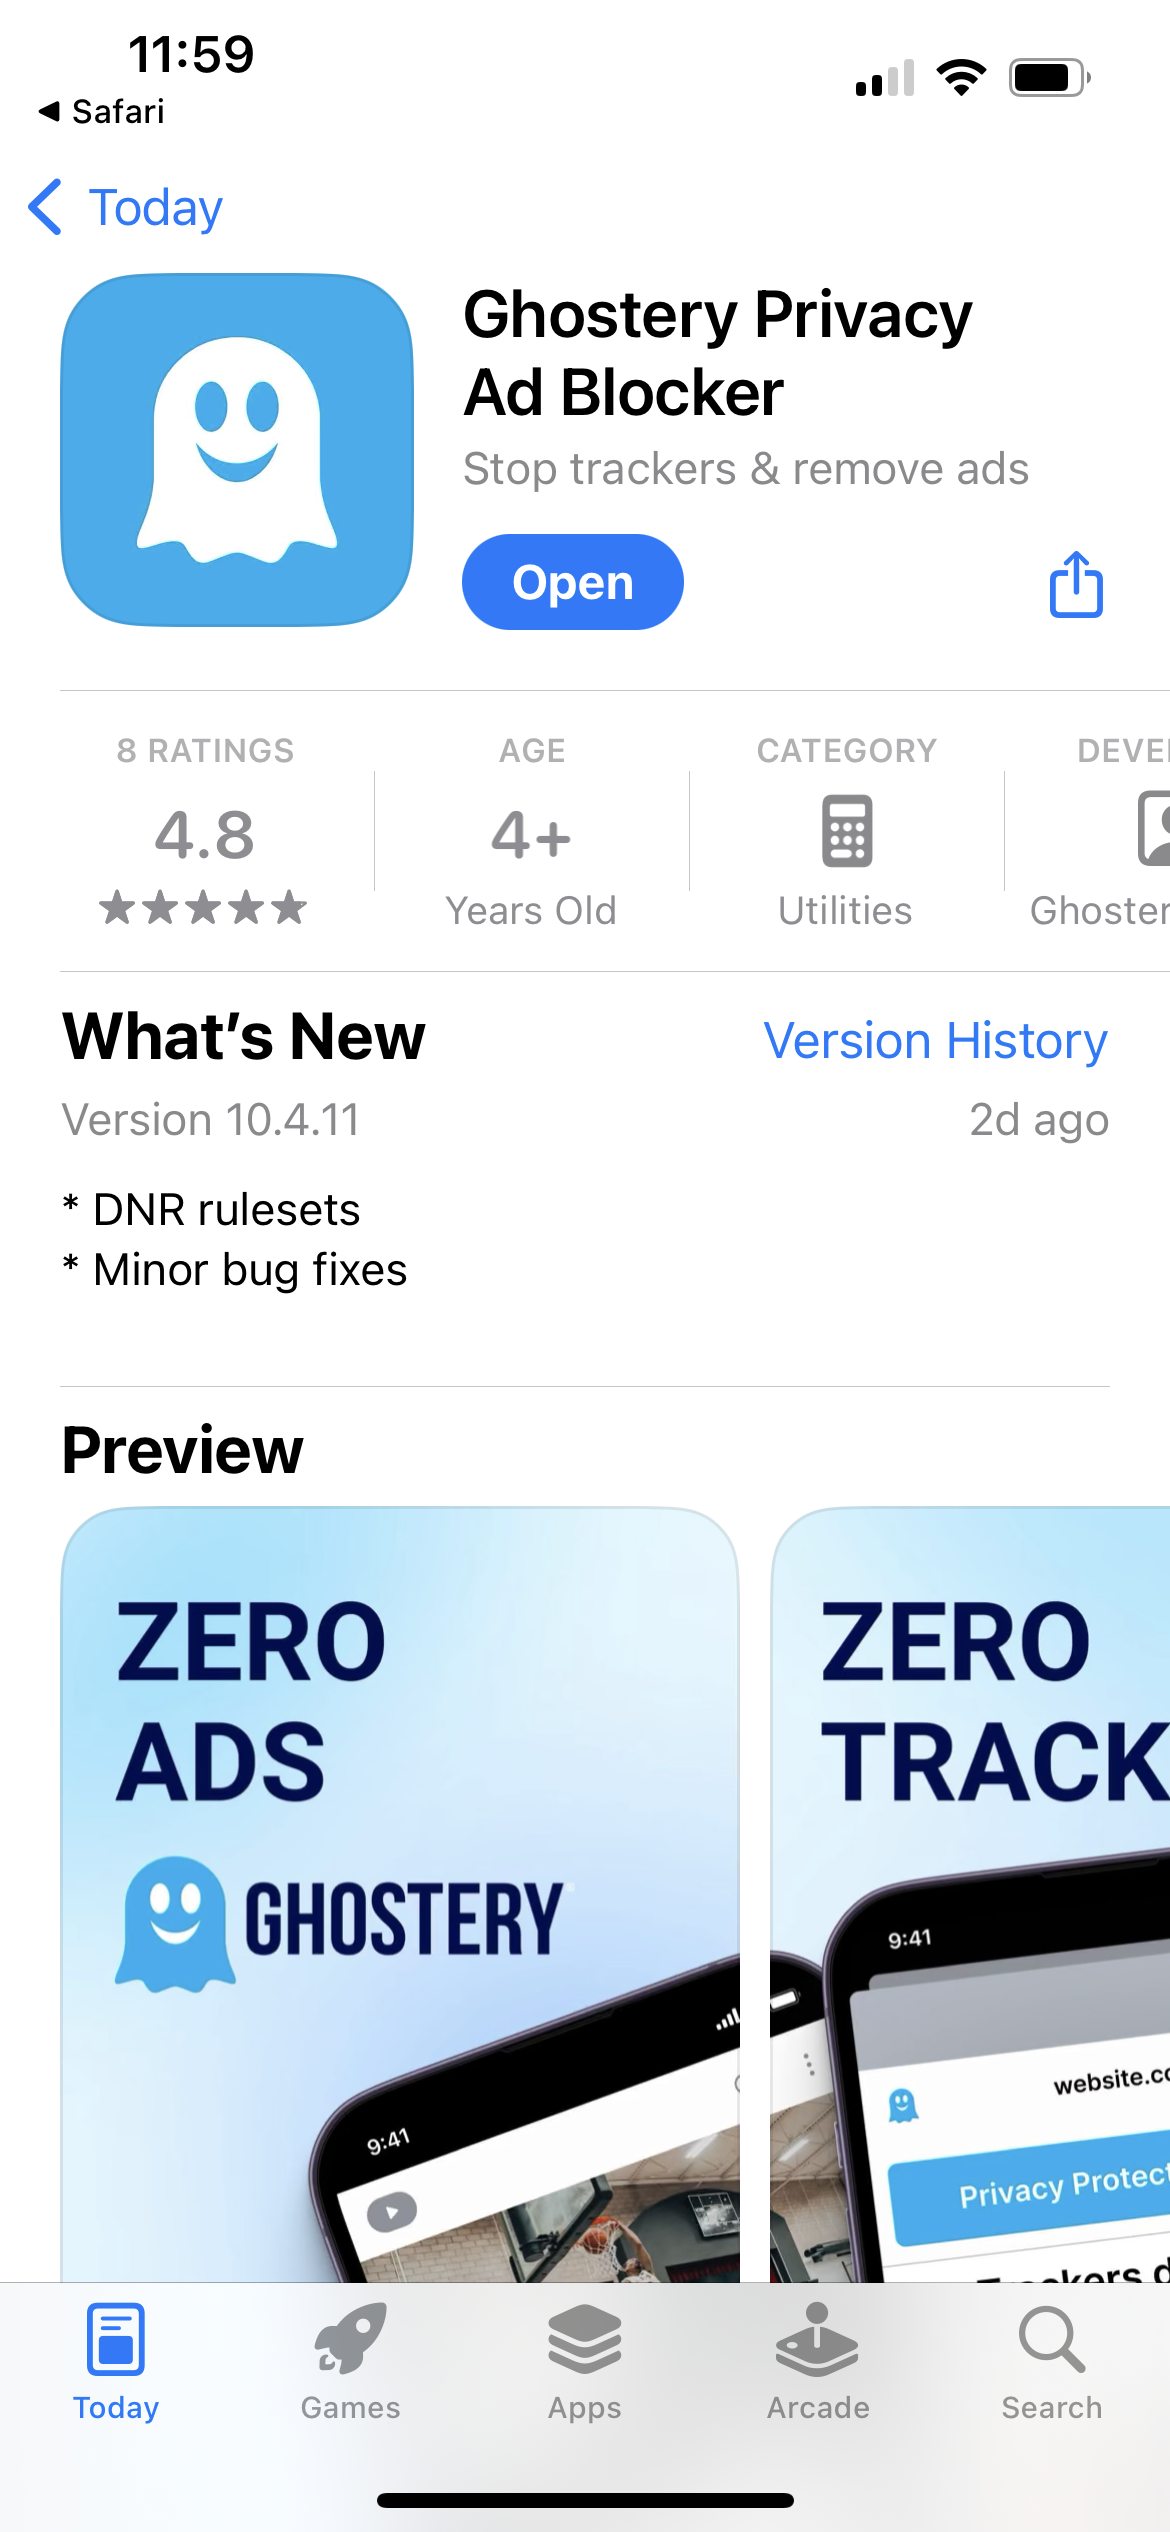Image resolution: width=1170 pixels, height=2532 pixels.
Task: Open the installed Ghostery app
Action: 572,582
